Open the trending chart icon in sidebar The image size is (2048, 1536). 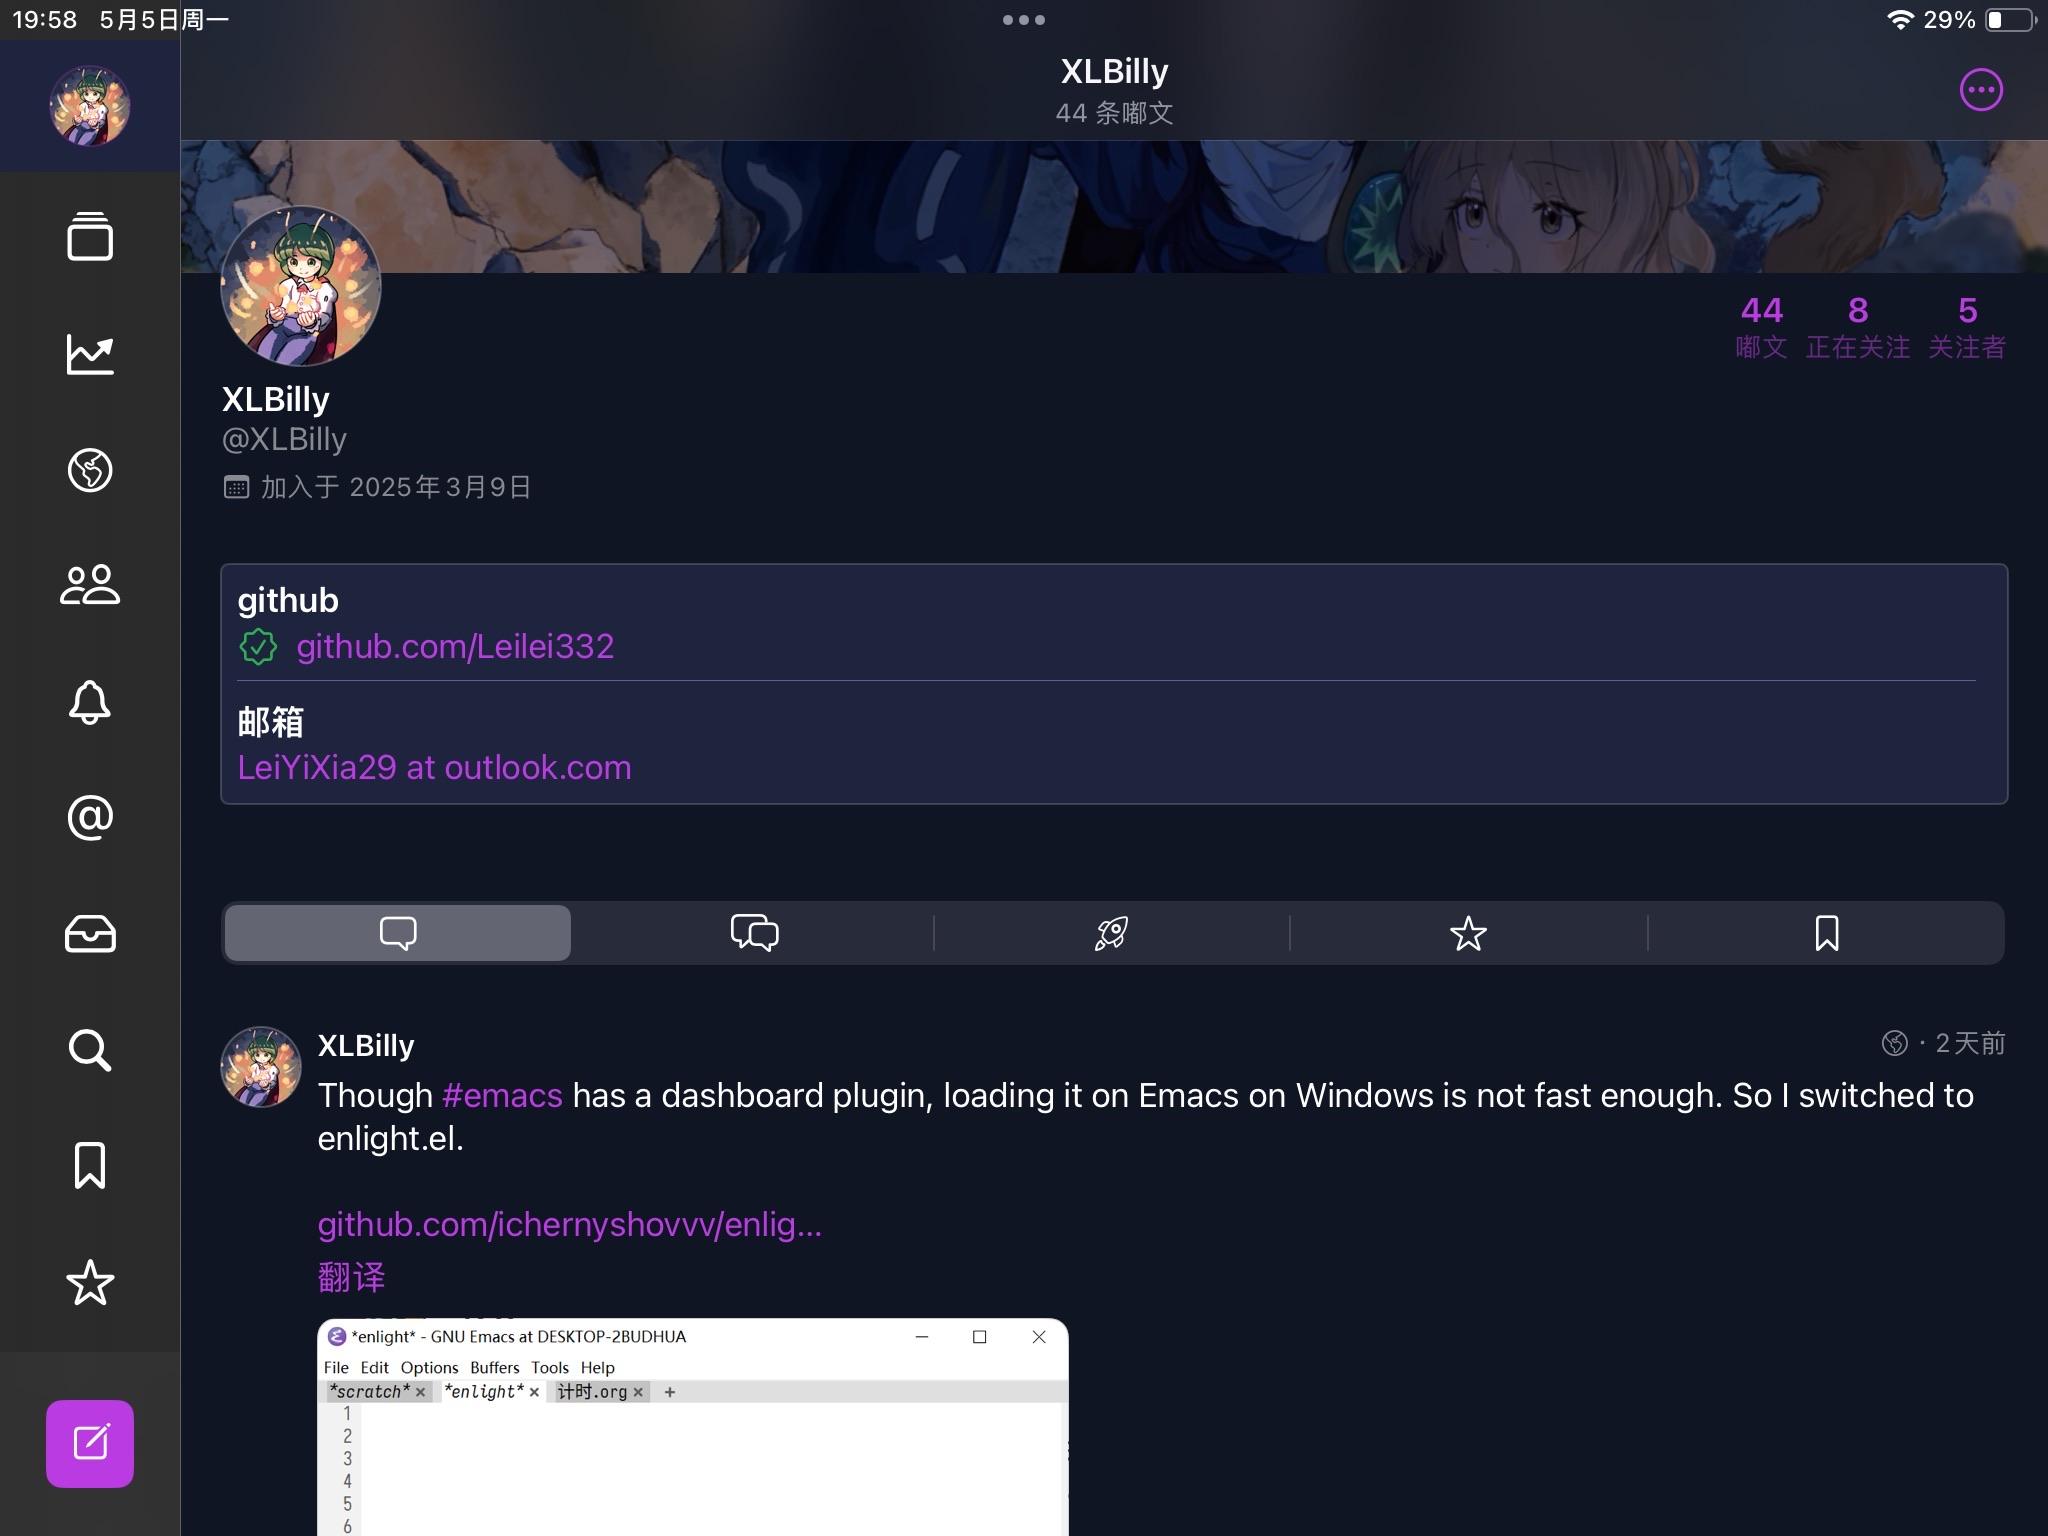(x=90, y=354)
